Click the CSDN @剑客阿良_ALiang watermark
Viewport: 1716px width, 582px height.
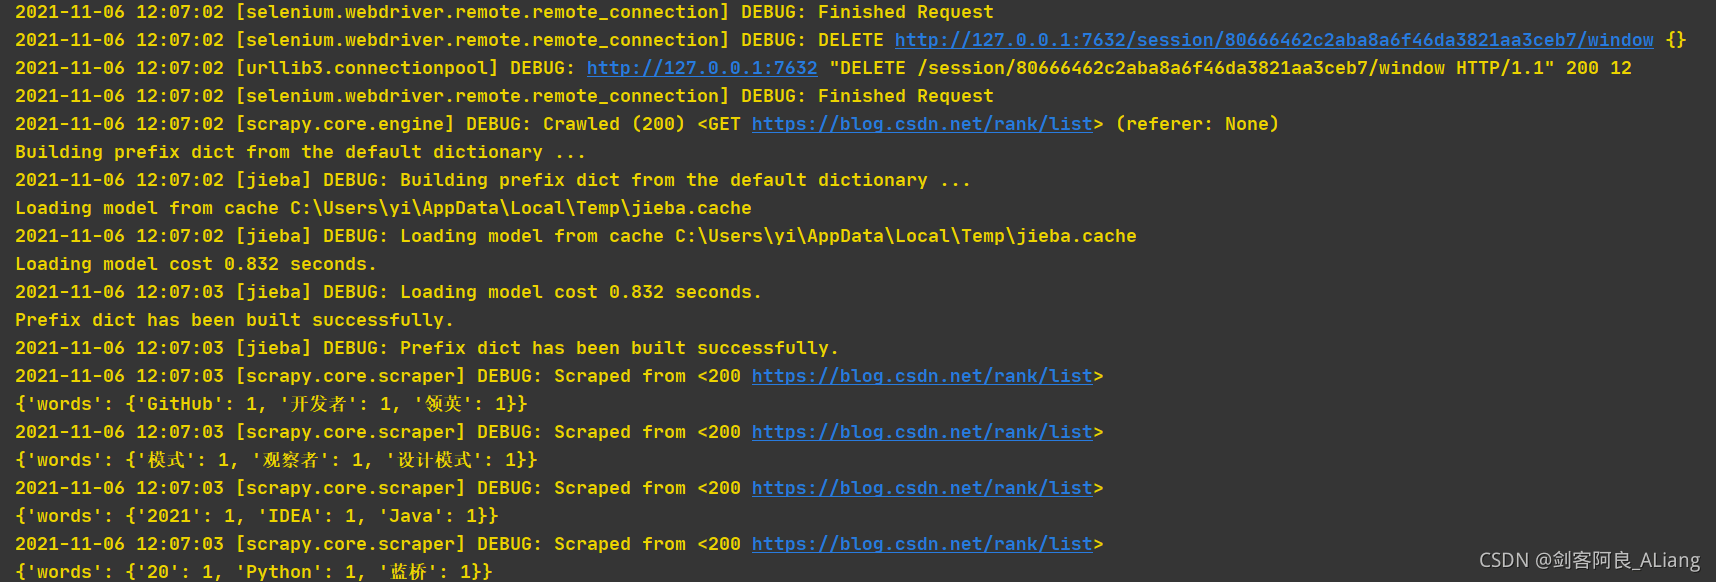point(1588,560)
